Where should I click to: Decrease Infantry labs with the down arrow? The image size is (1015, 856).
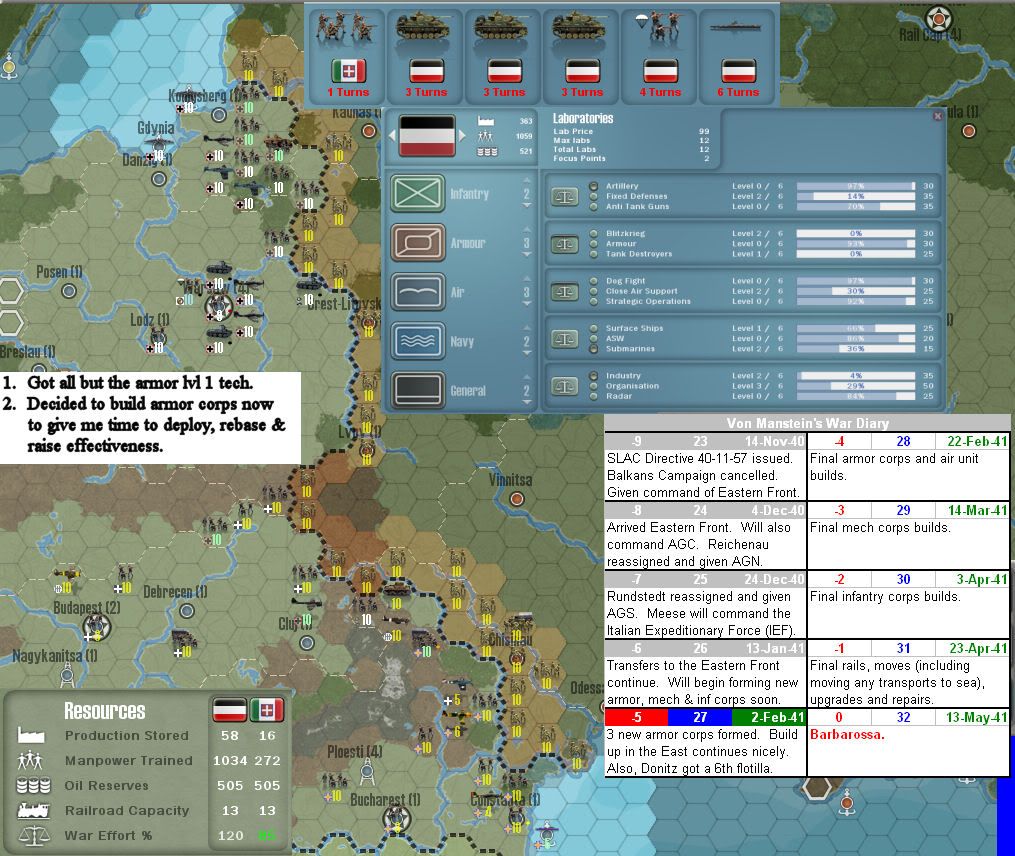pyautogui.click(x=527, y=206)
